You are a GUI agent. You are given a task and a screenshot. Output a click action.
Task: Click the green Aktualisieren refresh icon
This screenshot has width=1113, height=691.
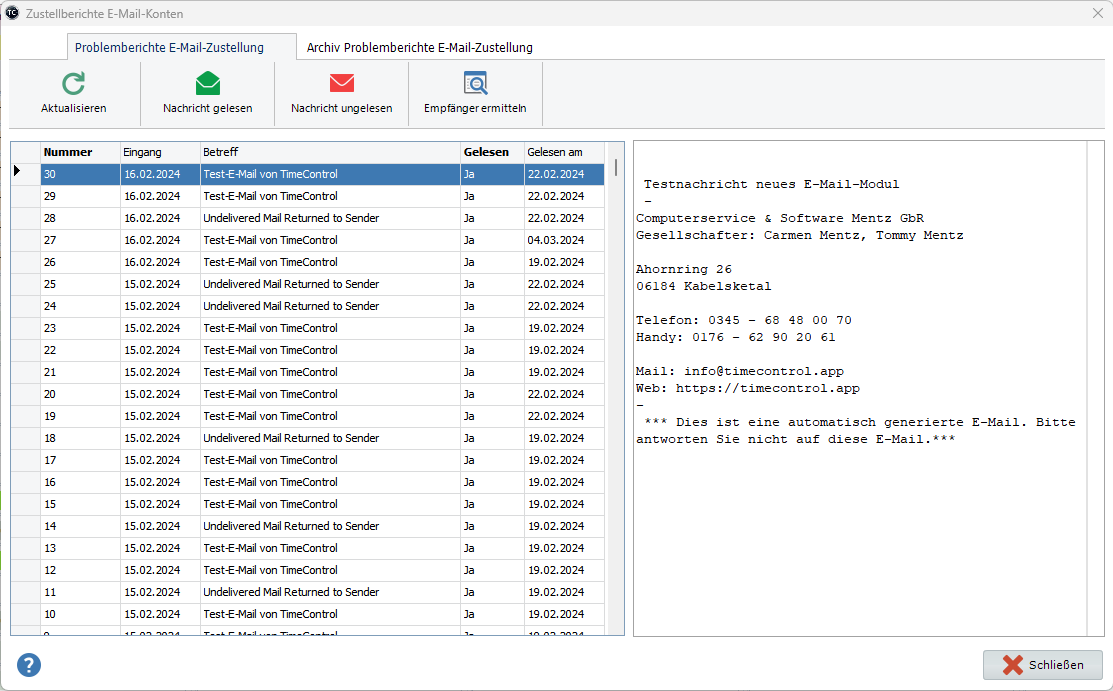coord(73,84)
